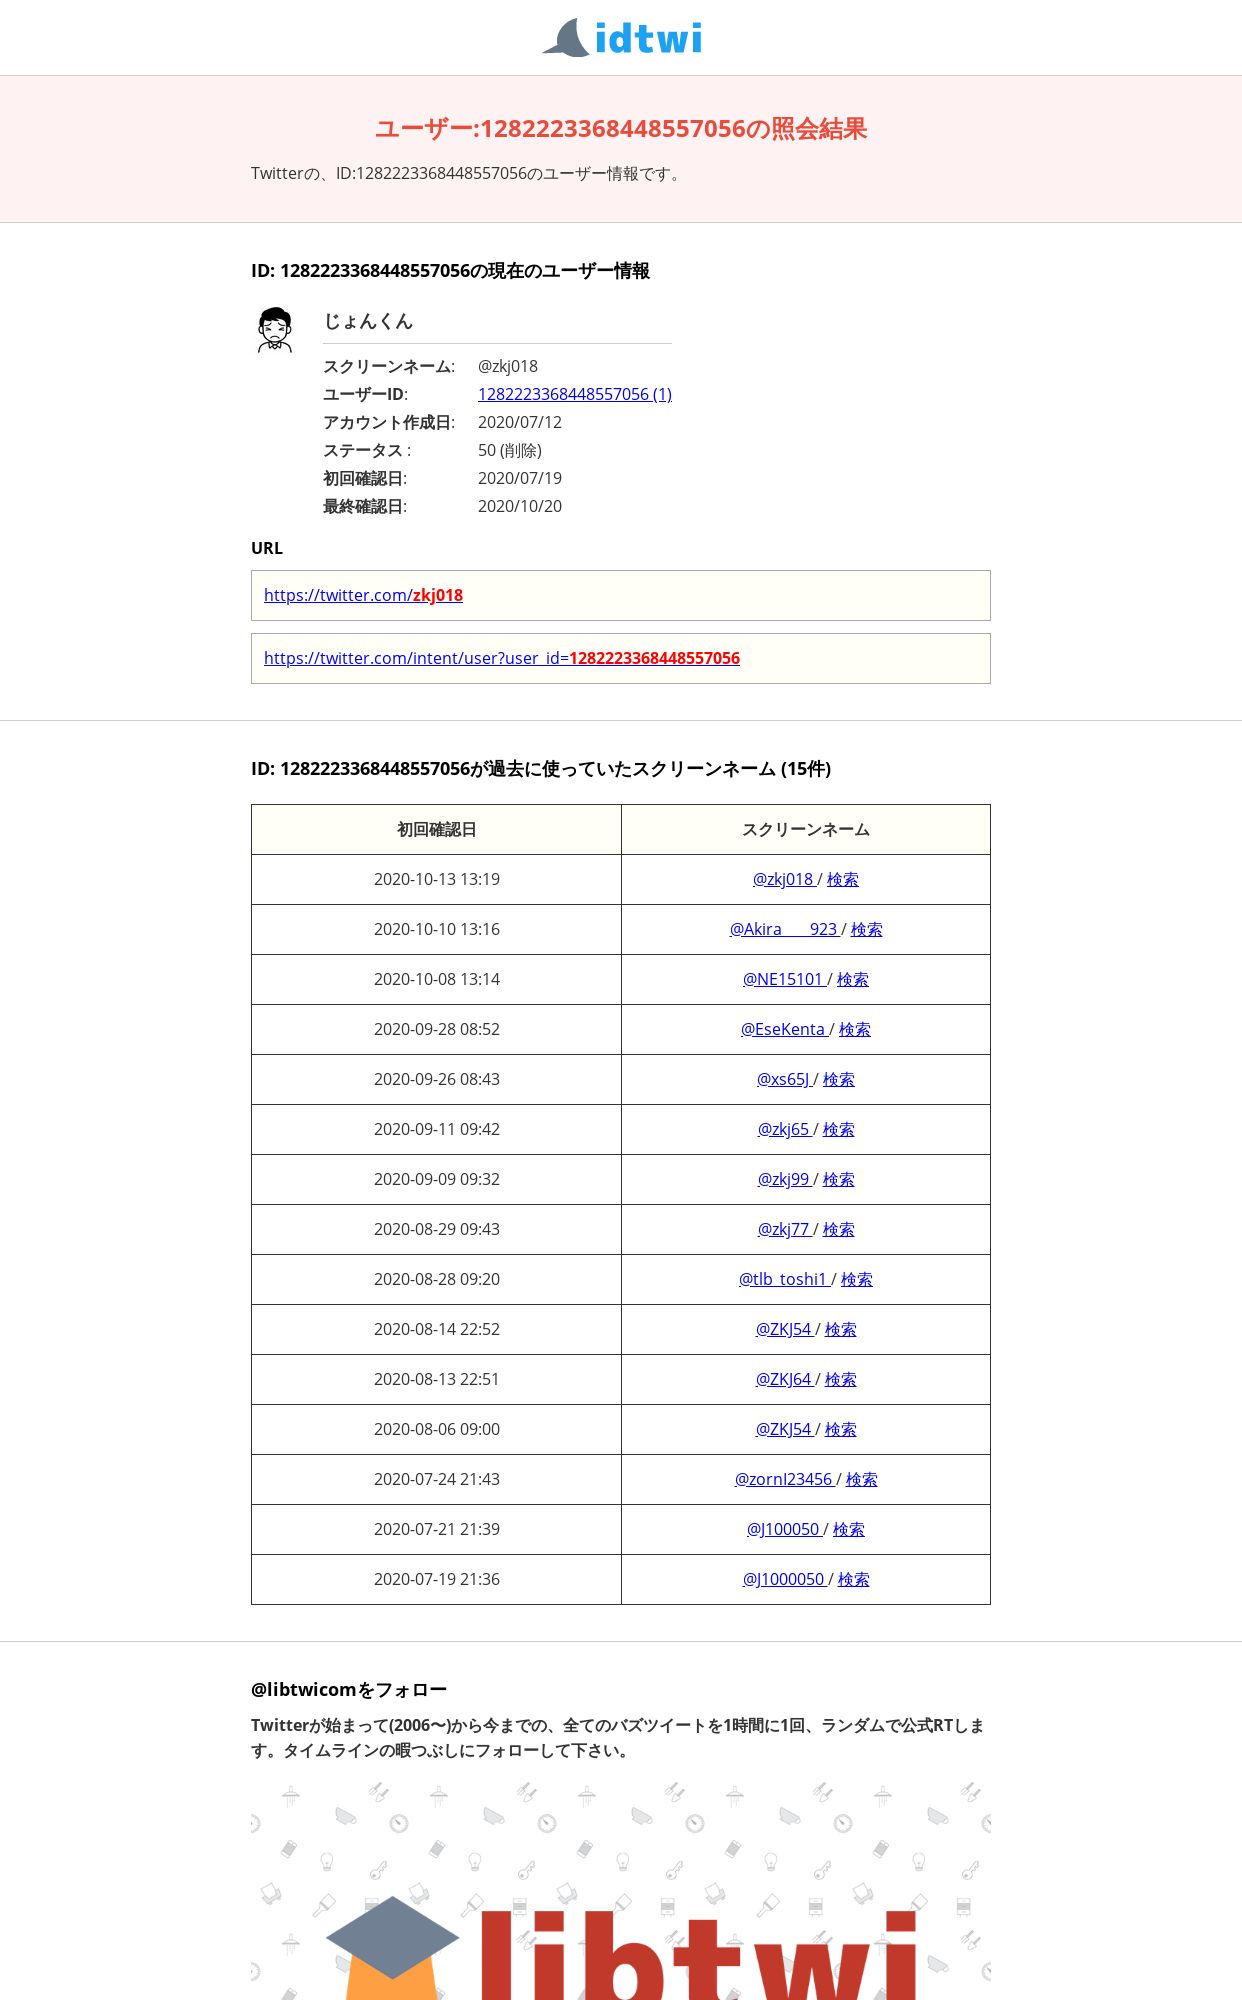
Task: Click the @libtwicomをフォロー heading
Action: click(x=349, y=1689)
